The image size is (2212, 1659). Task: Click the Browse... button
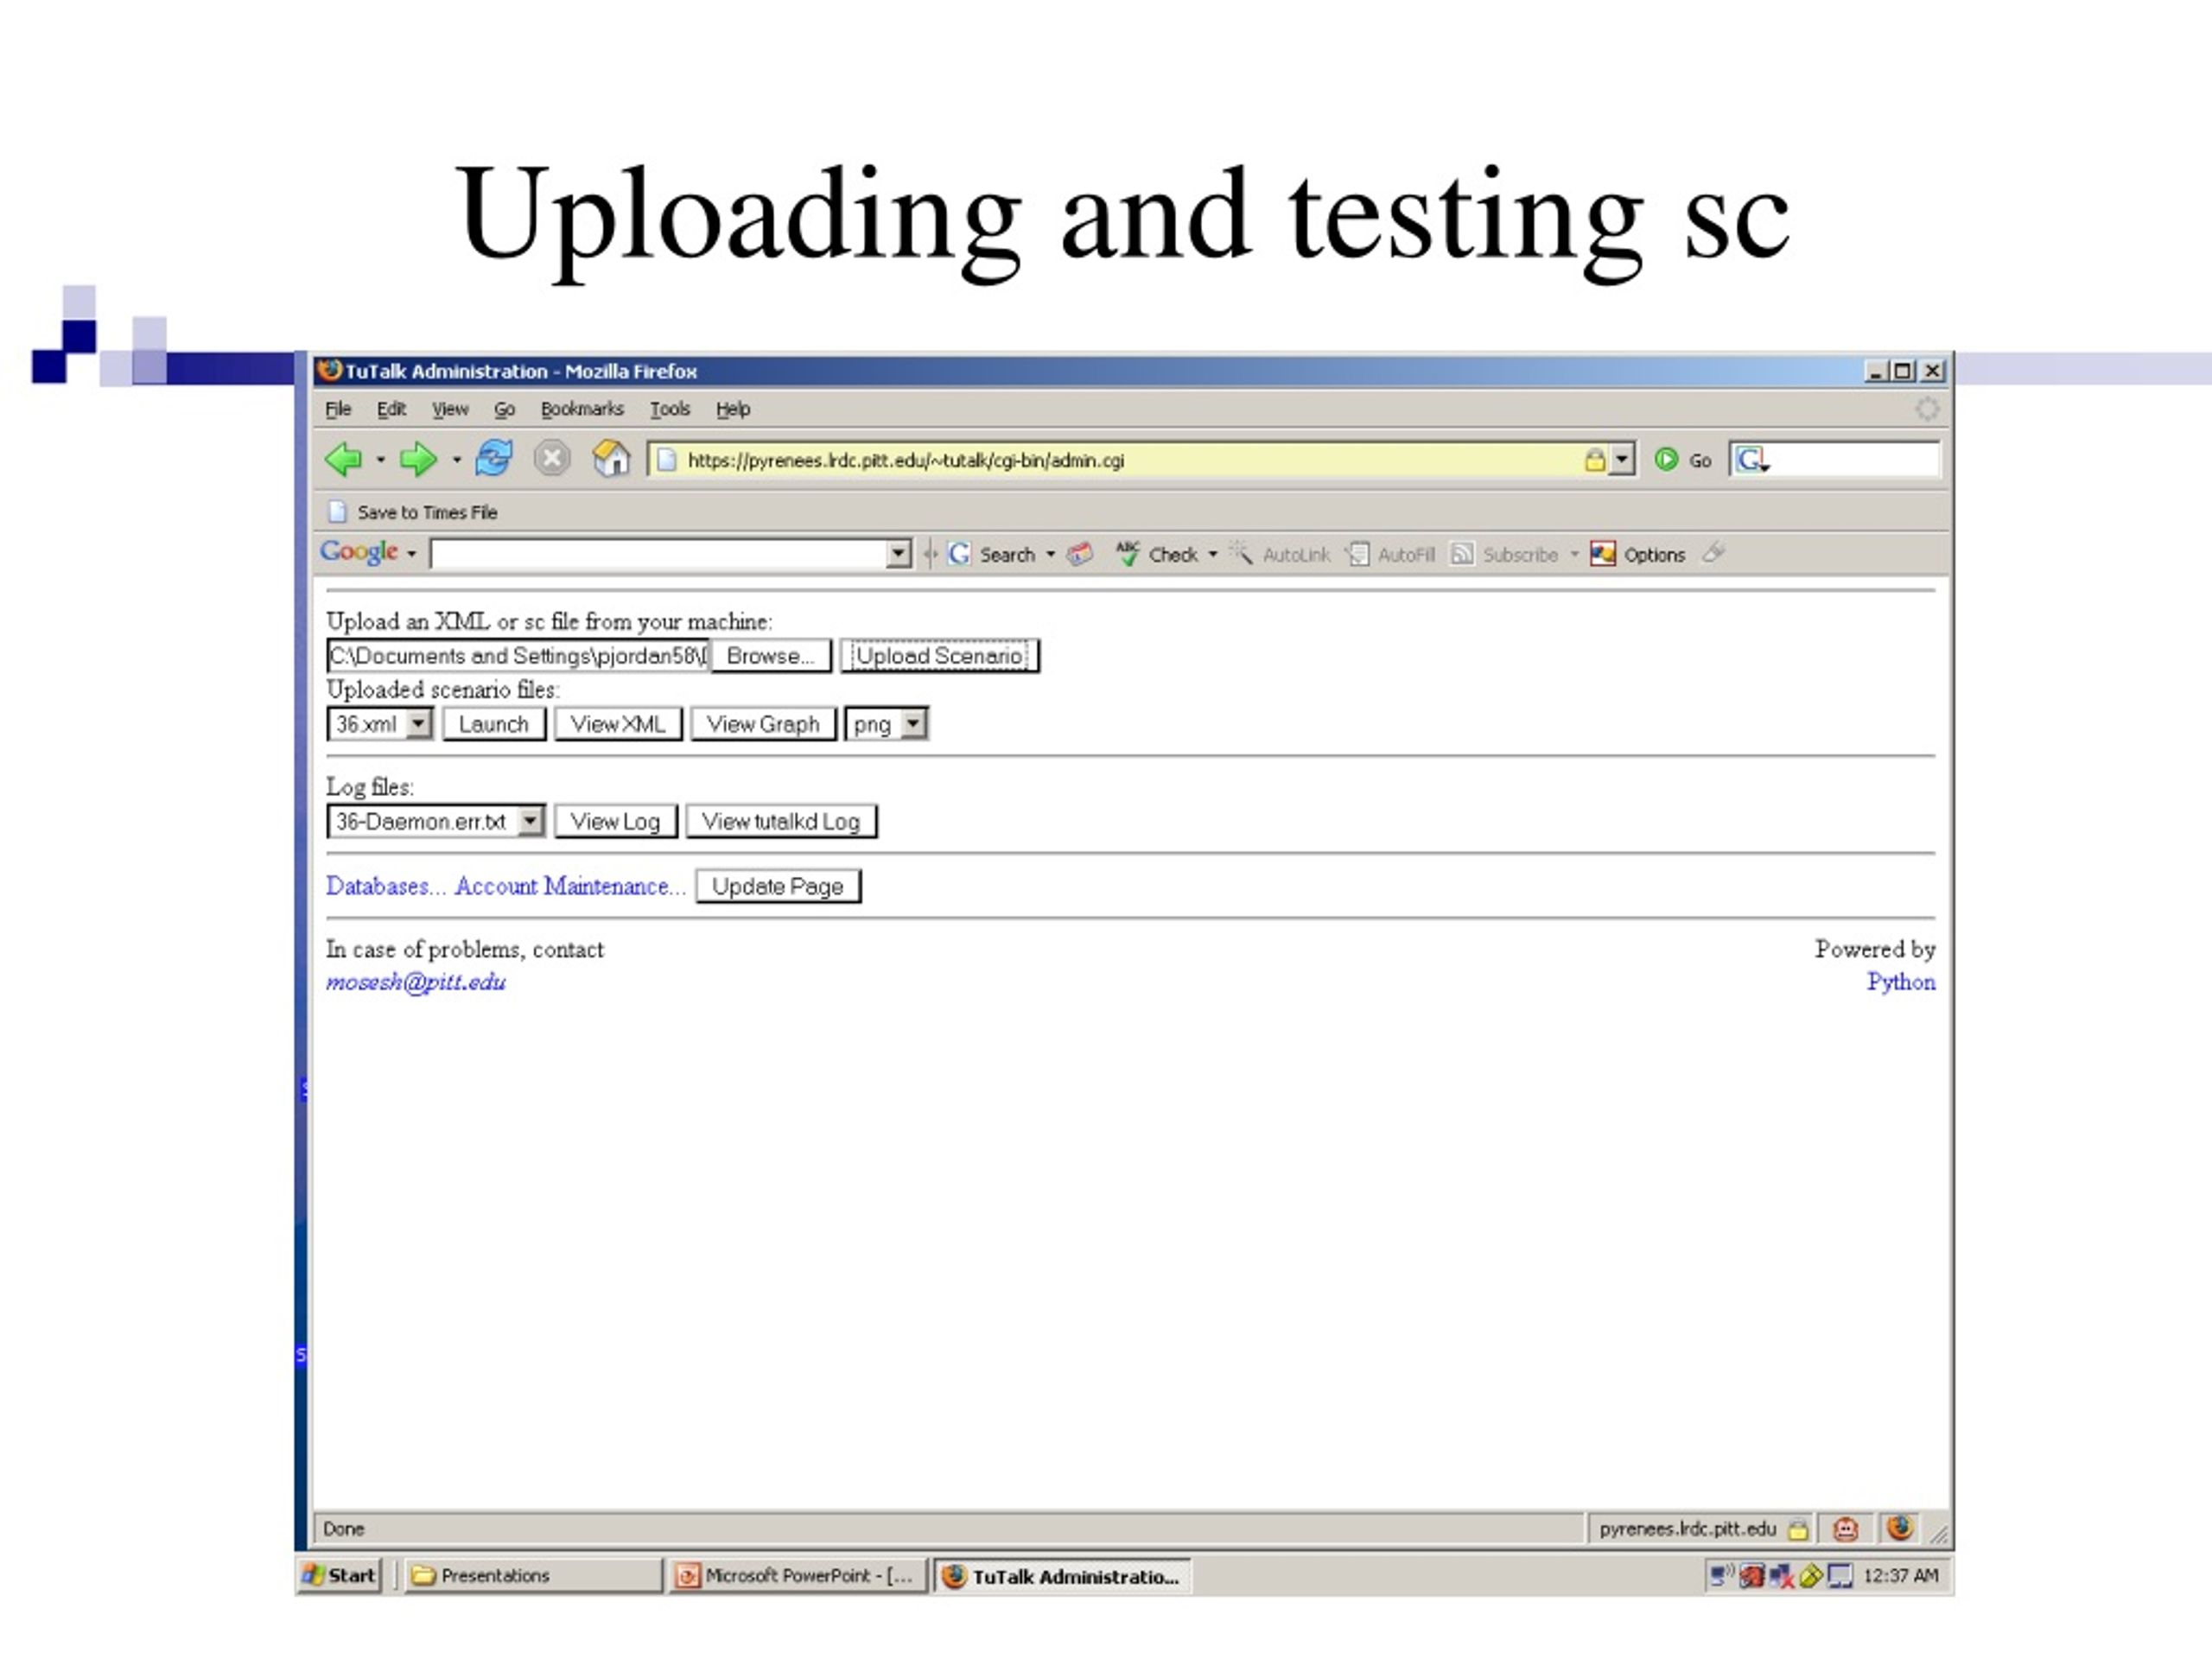[x=771, y=656]
